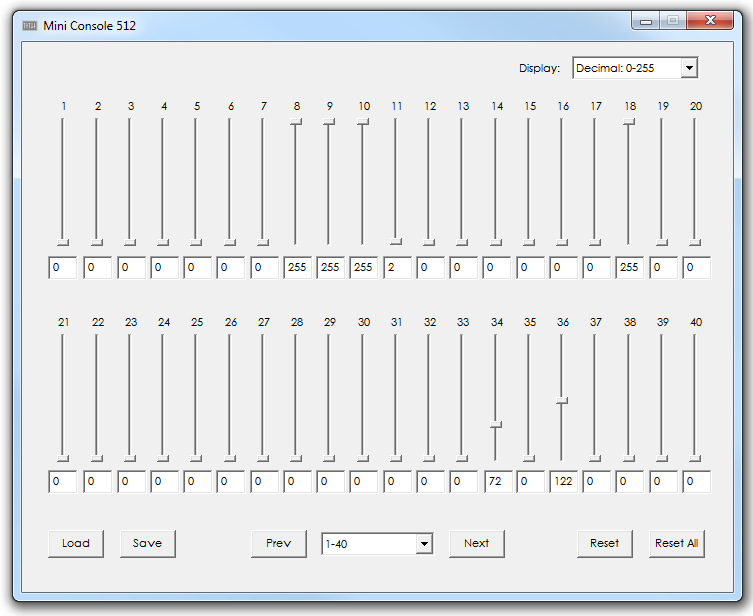Select channel 10 value field showing 255

coord(364,268)
